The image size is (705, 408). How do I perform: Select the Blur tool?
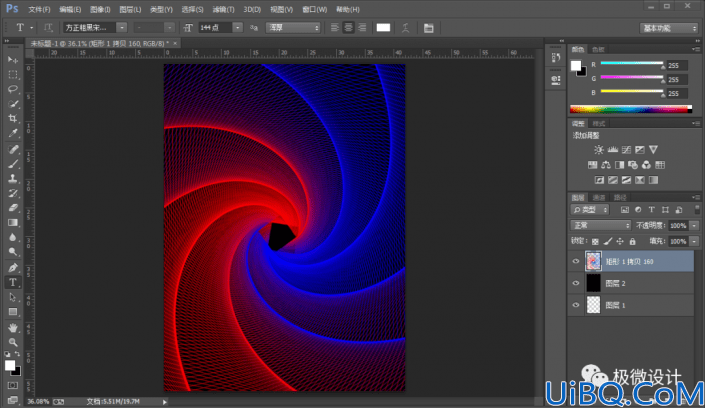pyautogui.click(x=13, y=238)
